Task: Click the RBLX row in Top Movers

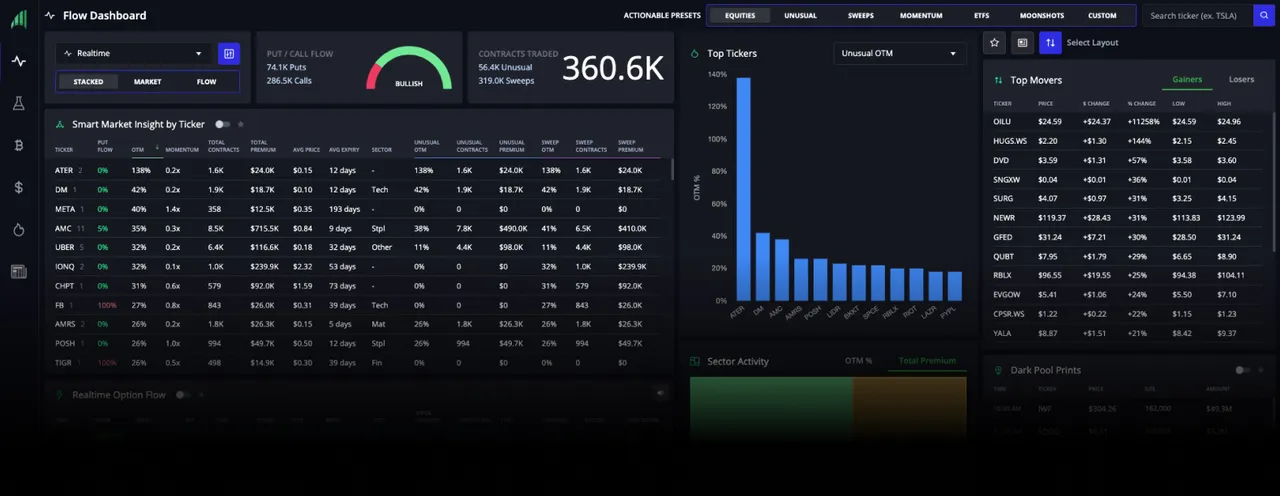Action: point(1129,275)
